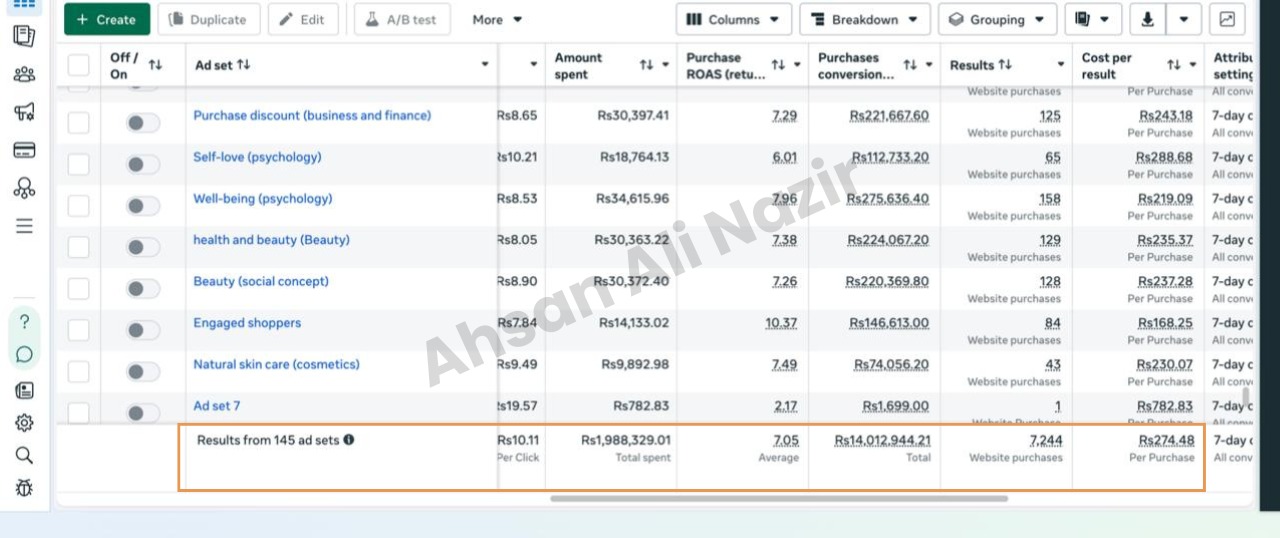
Task: Click the export download icon
Action: (1147, 19)
